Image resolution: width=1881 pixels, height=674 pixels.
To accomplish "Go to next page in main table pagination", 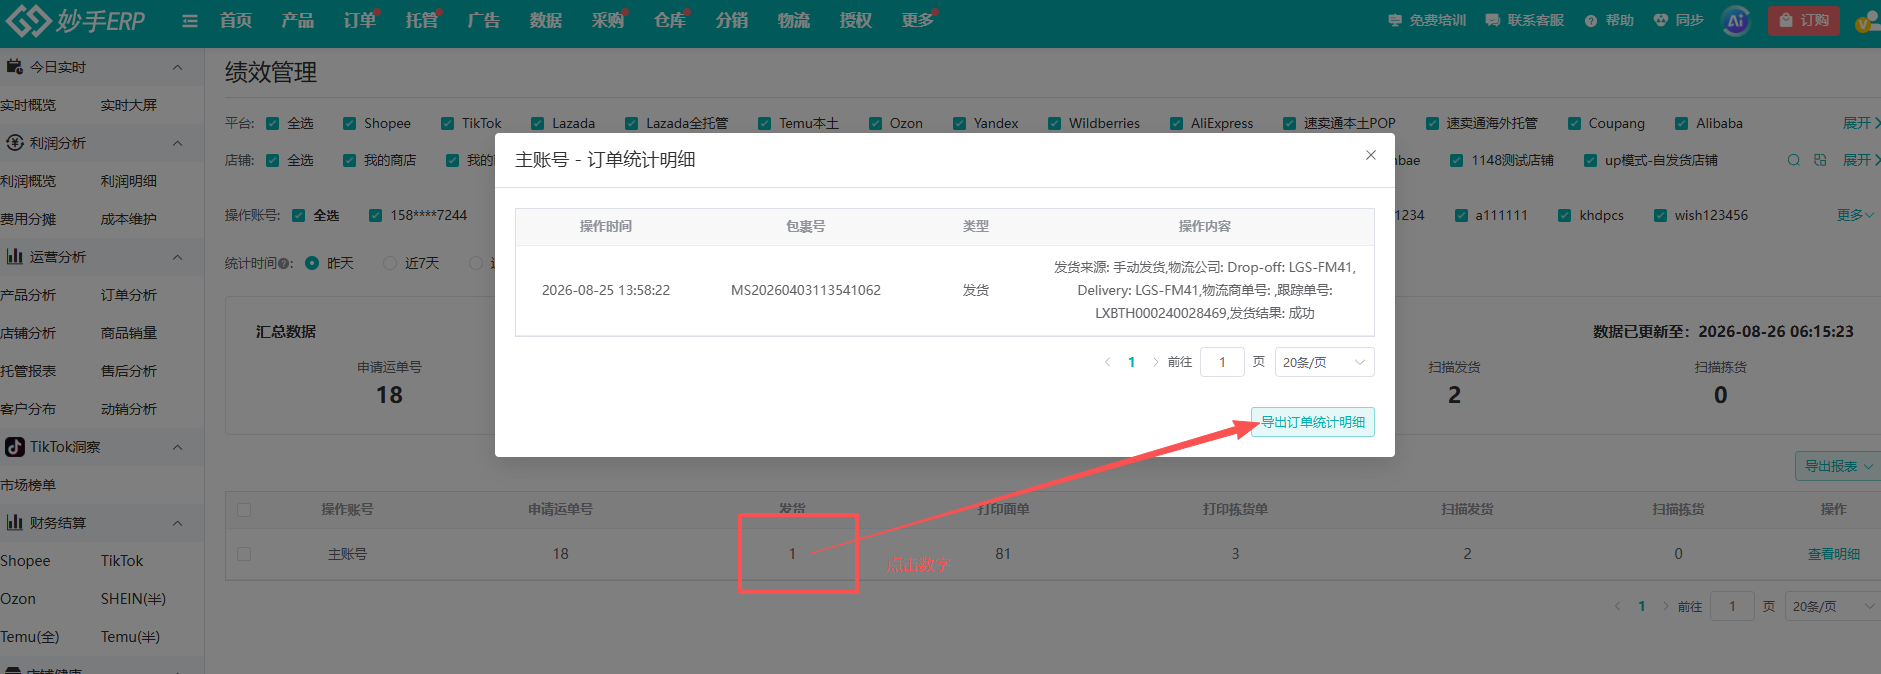I will (x=1666, y=606).
